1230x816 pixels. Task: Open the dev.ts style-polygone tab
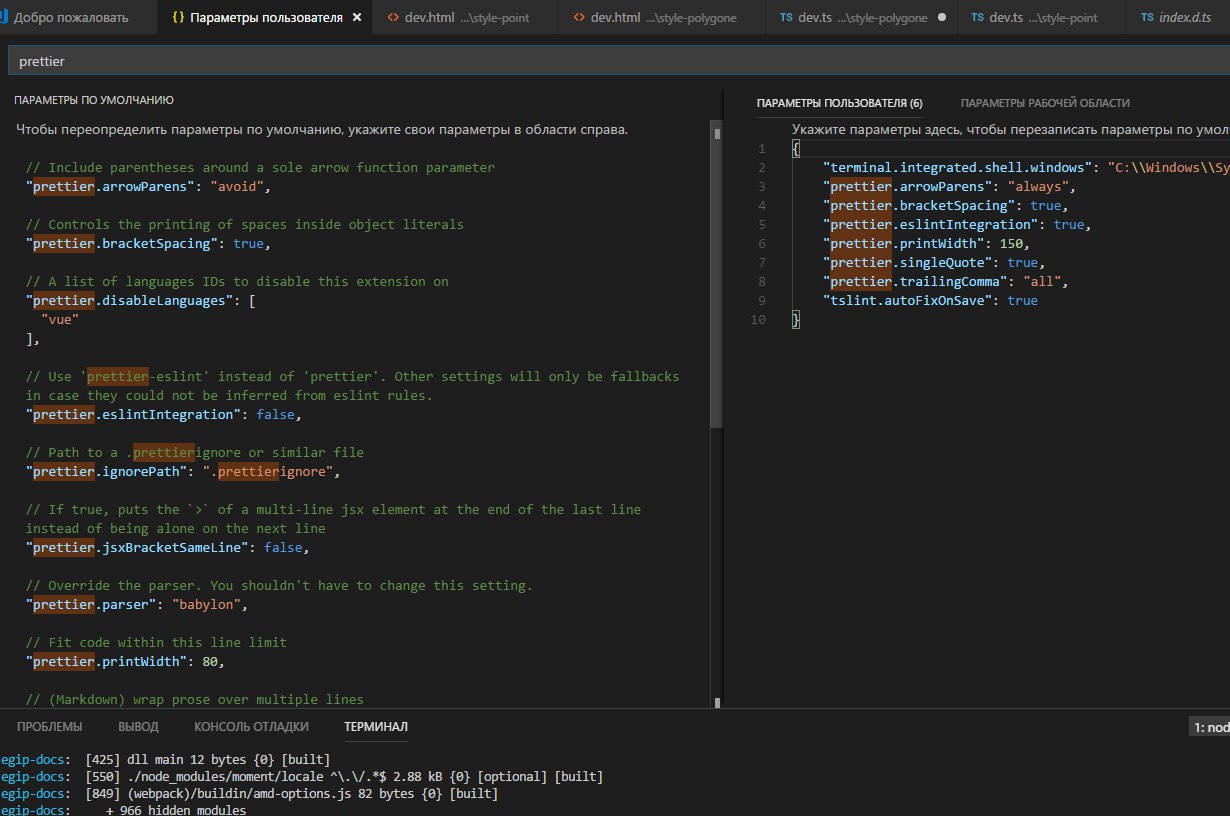(861, 18)
